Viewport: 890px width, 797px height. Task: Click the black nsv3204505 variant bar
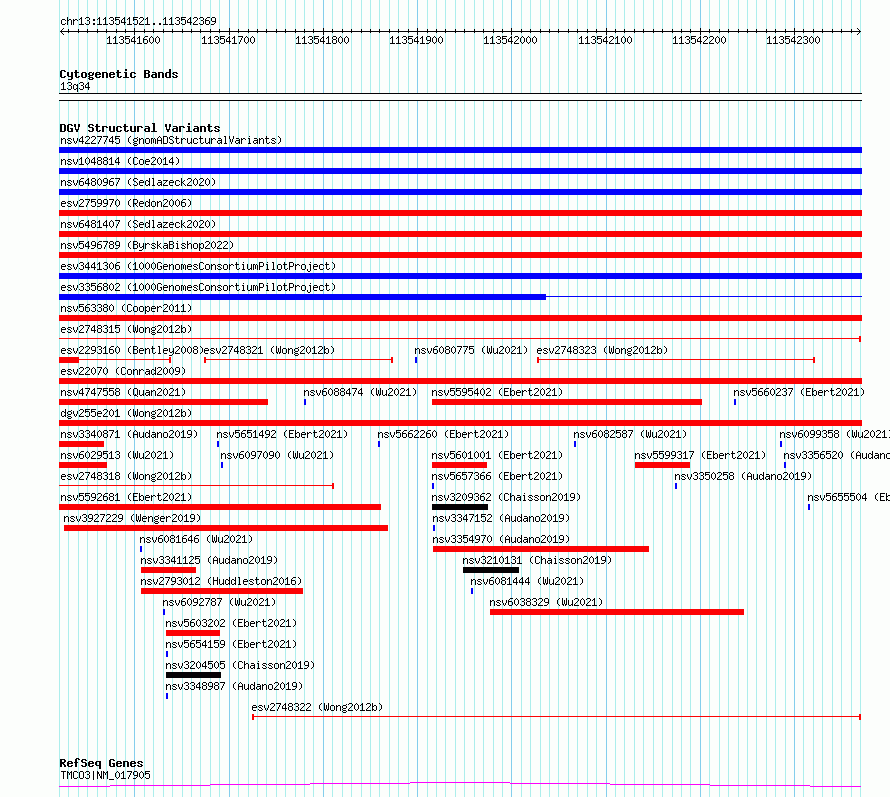click(194, 675)
